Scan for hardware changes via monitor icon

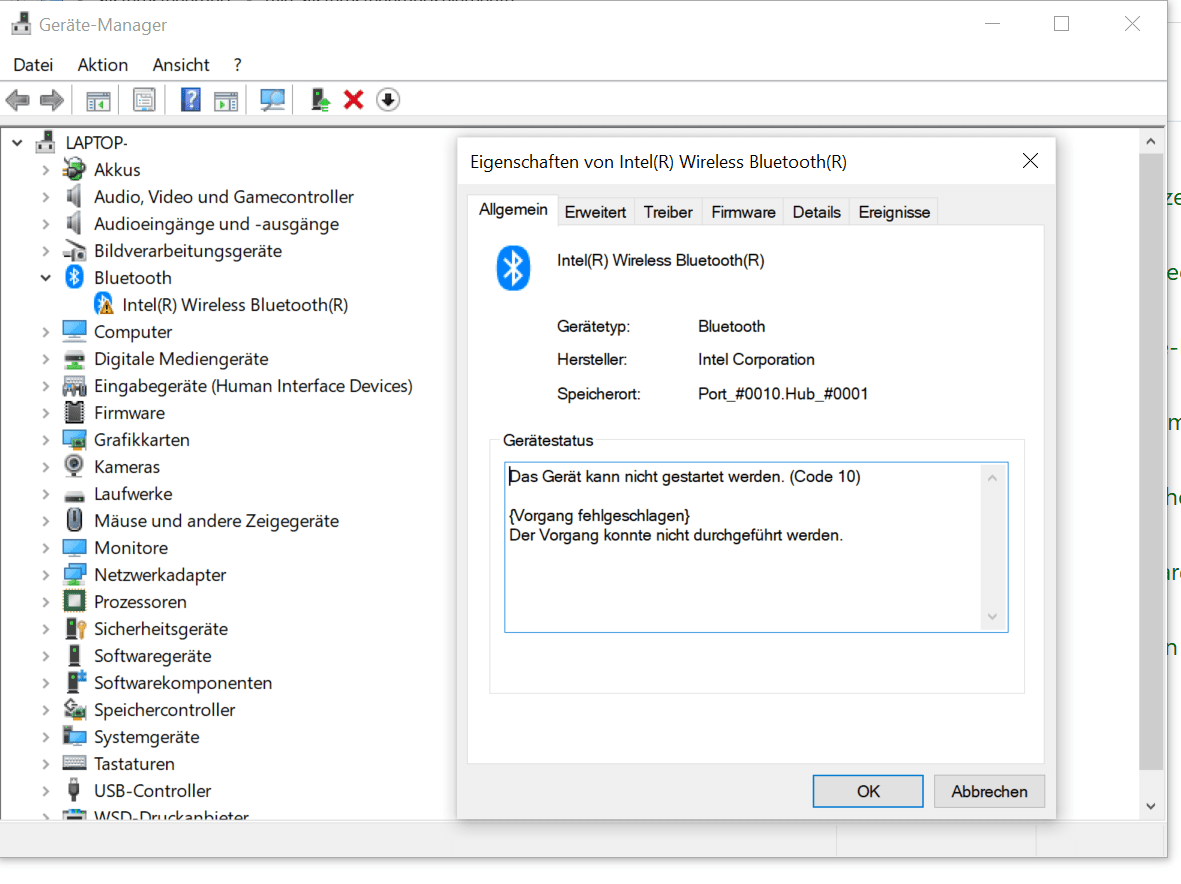(x=272, y=99)
